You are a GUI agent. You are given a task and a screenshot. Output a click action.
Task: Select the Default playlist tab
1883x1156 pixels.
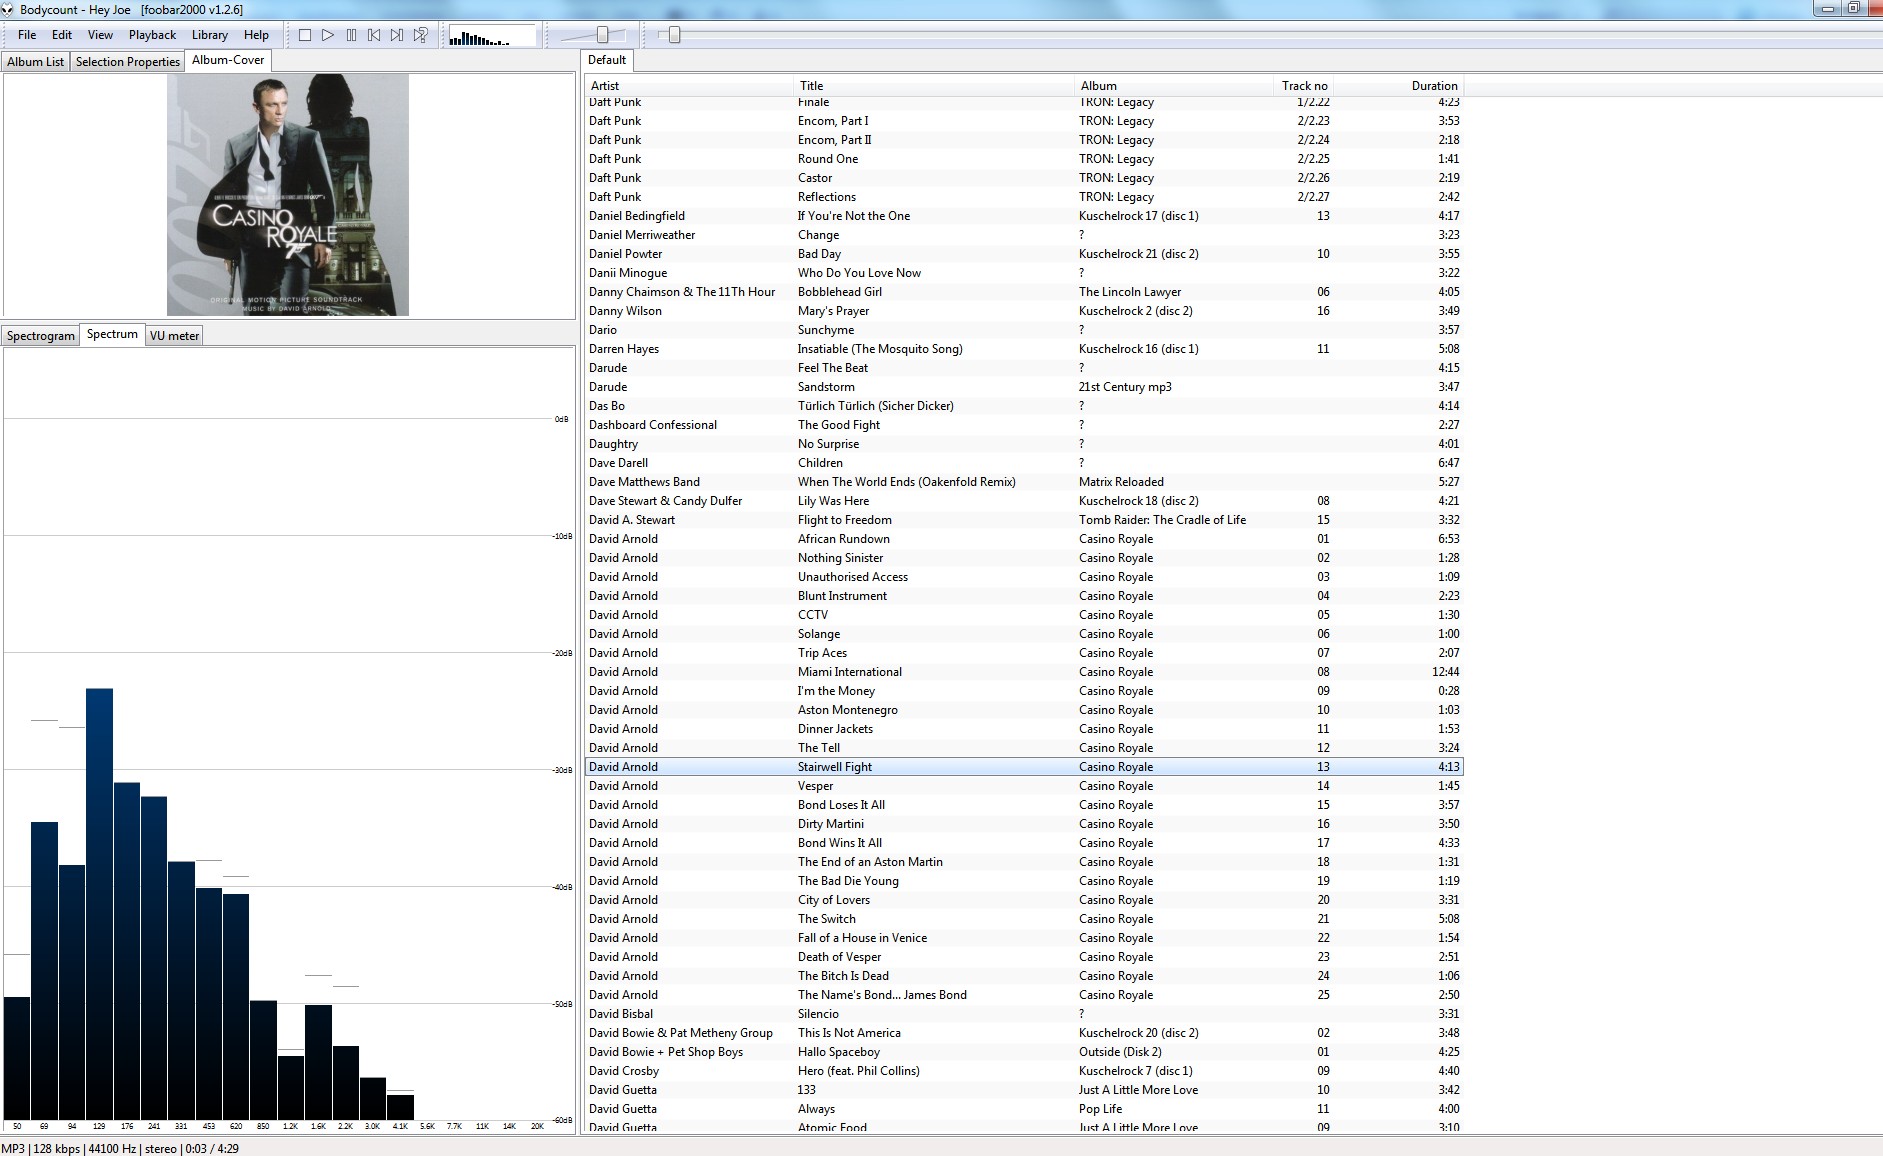(x=607, y=60)
